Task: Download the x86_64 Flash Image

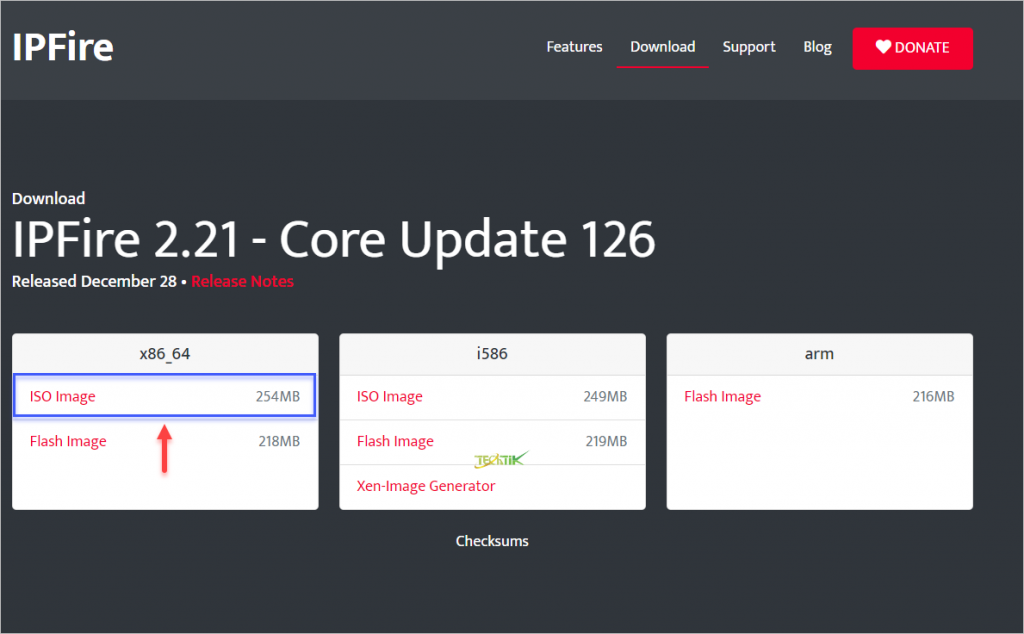Action: click(x=68, y=441)
